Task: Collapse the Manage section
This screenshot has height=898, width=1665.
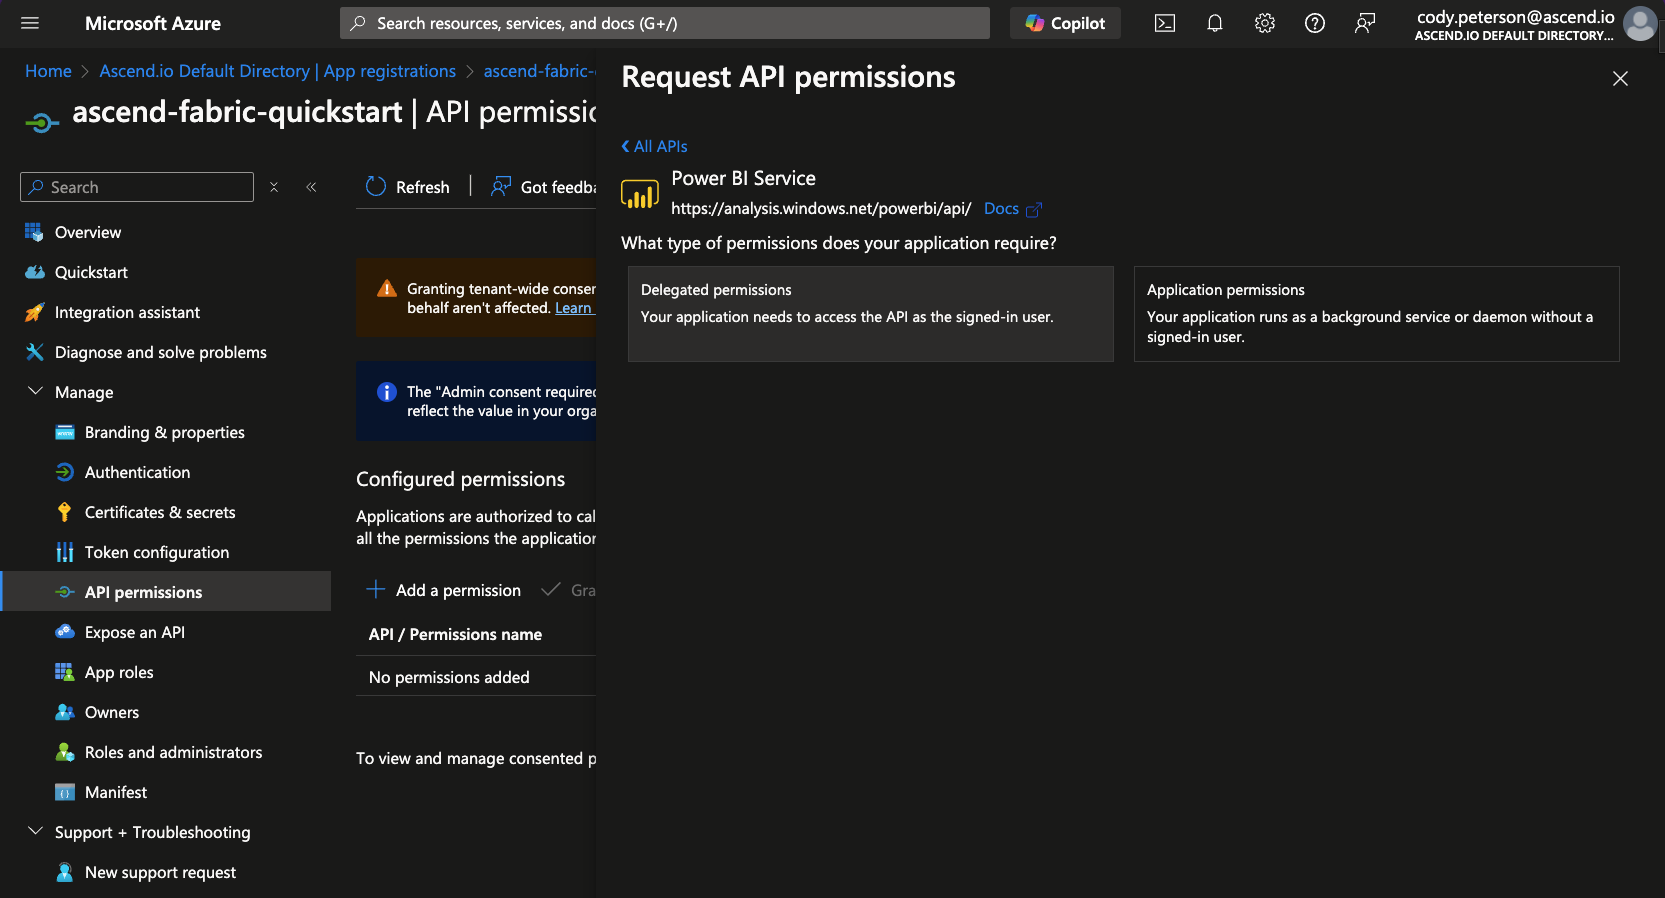Action: [x=35, y=391]
